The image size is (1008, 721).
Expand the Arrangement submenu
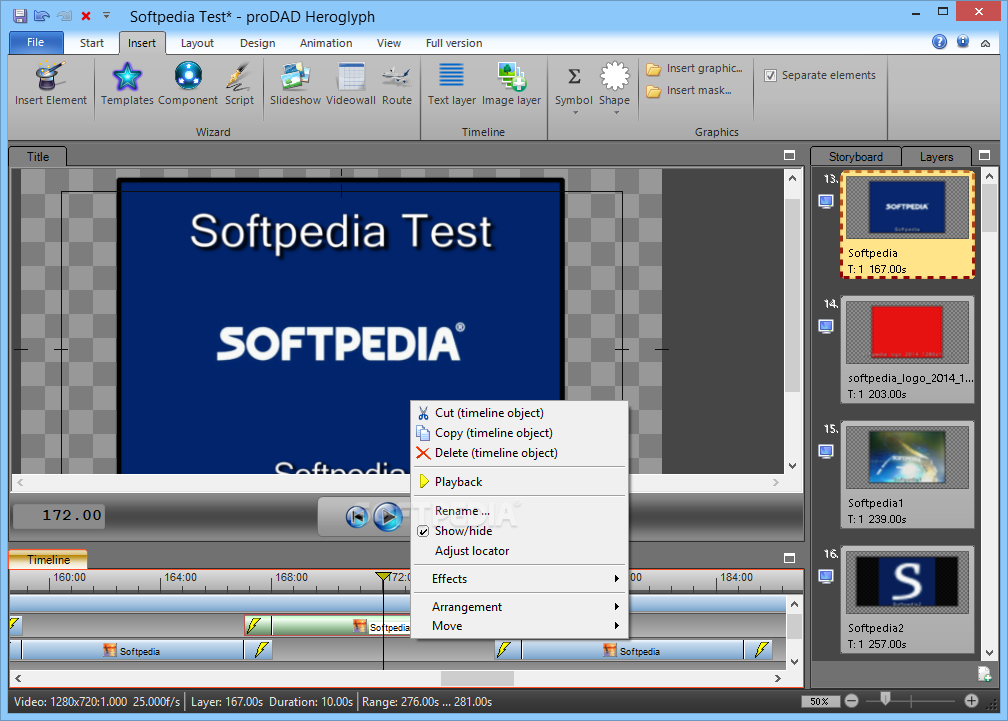click(519, 607)
